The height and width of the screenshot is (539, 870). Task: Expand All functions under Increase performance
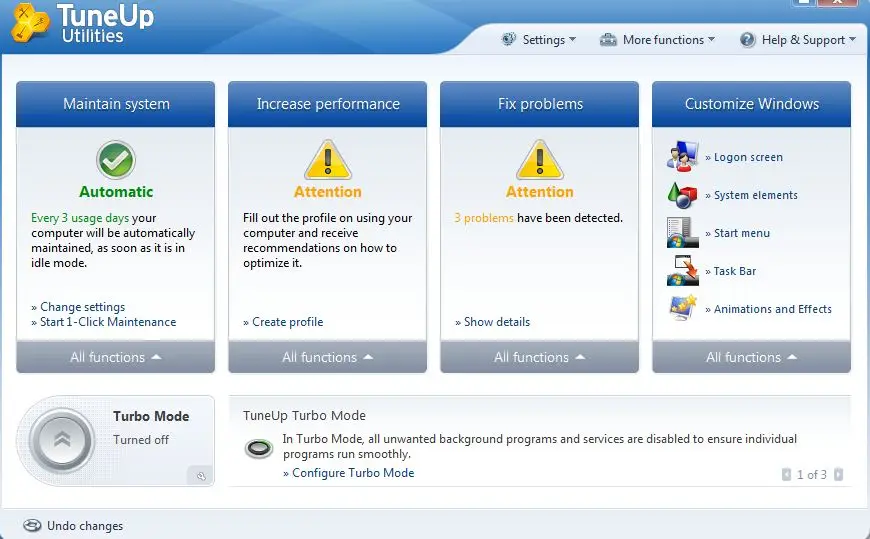(x=327, y=357)
